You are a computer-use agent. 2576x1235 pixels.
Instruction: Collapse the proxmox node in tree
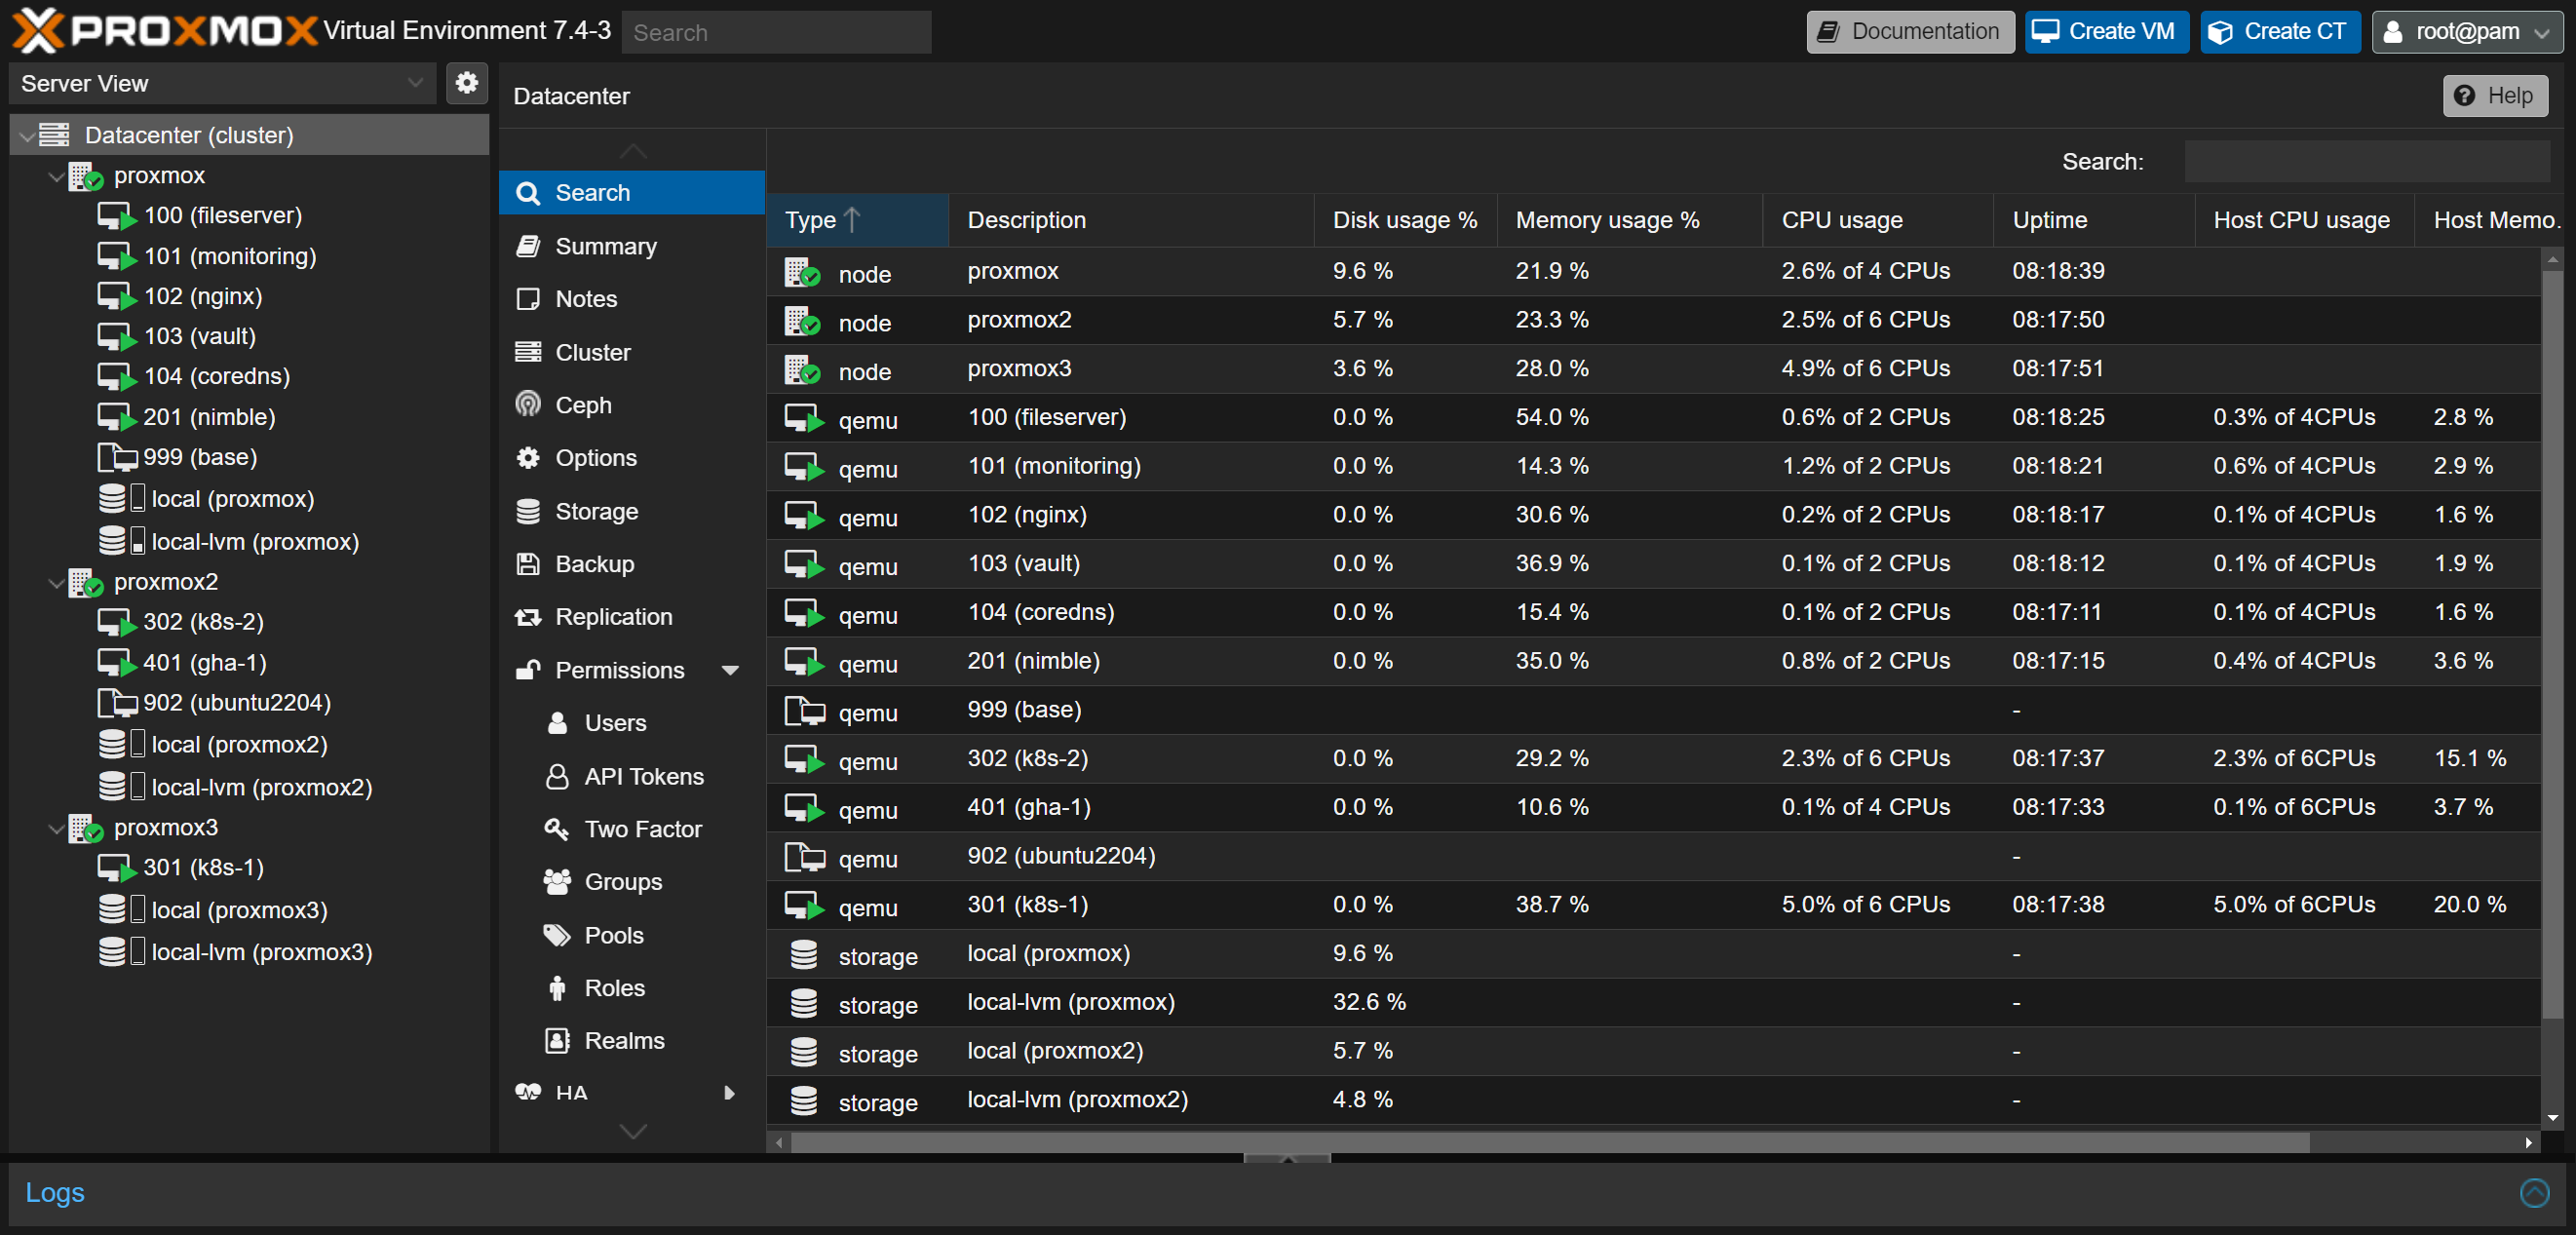tap(57, 177)
